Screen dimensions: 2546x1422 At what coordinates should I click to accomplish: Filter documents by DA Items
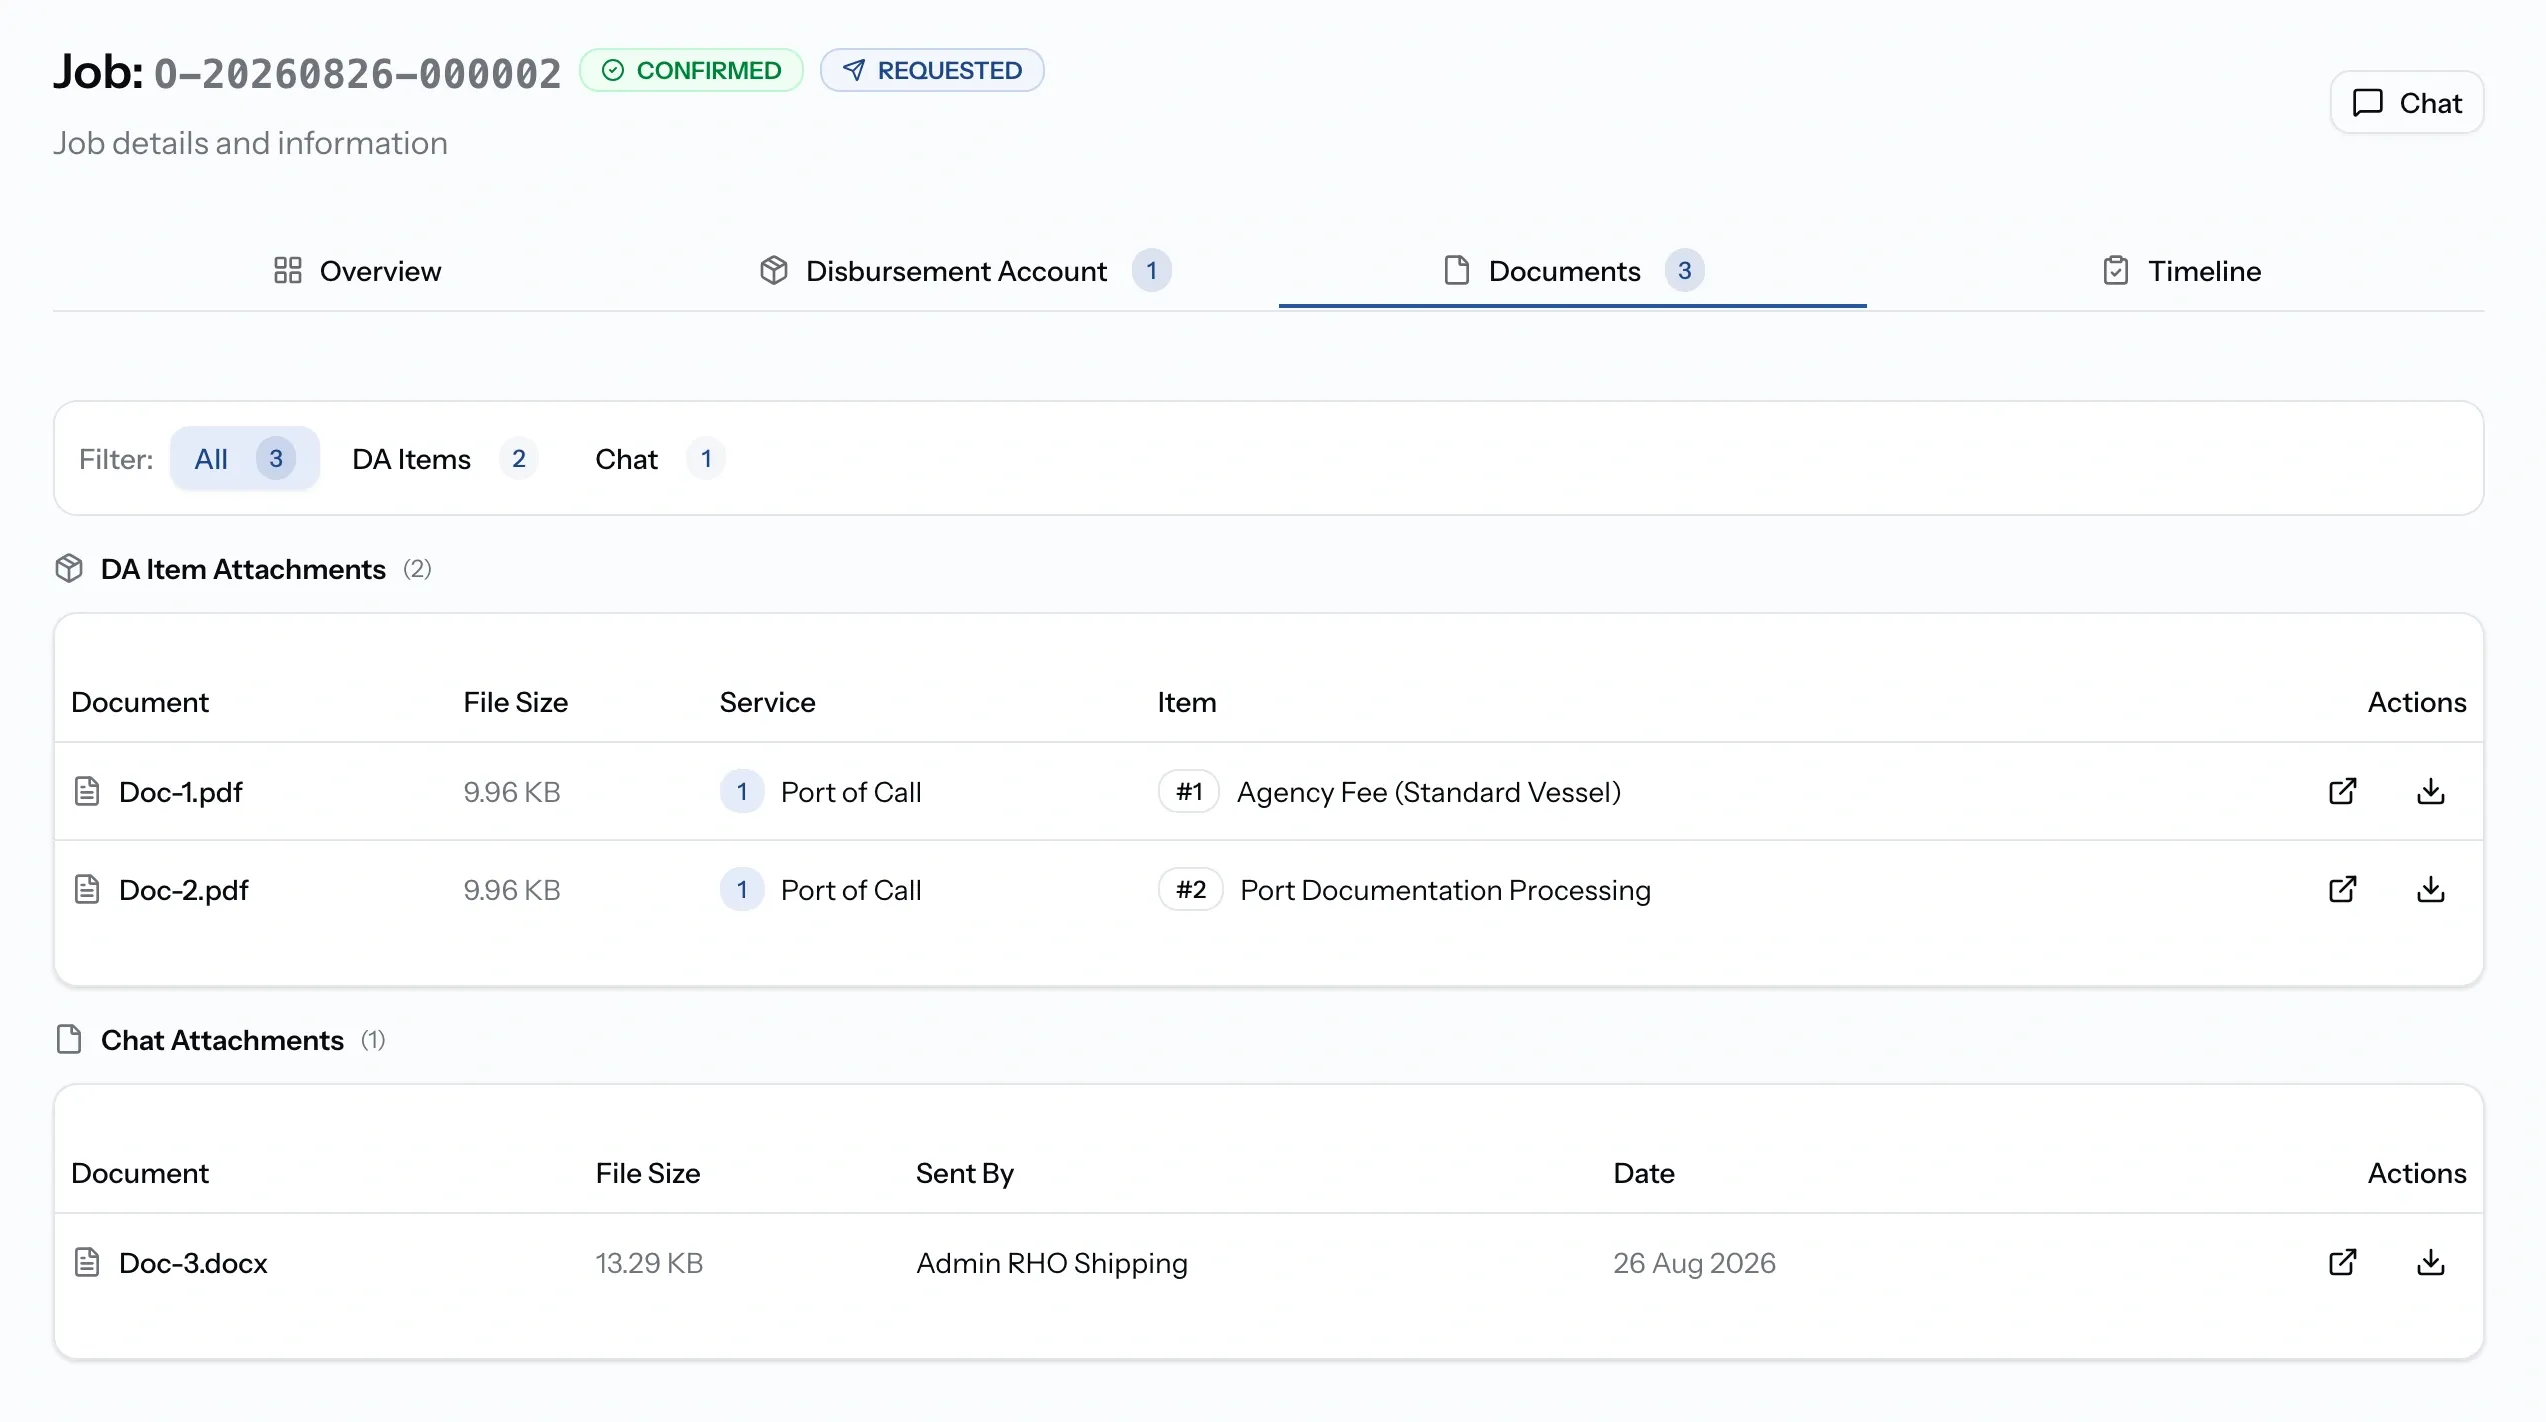click(x=445, y=458)
